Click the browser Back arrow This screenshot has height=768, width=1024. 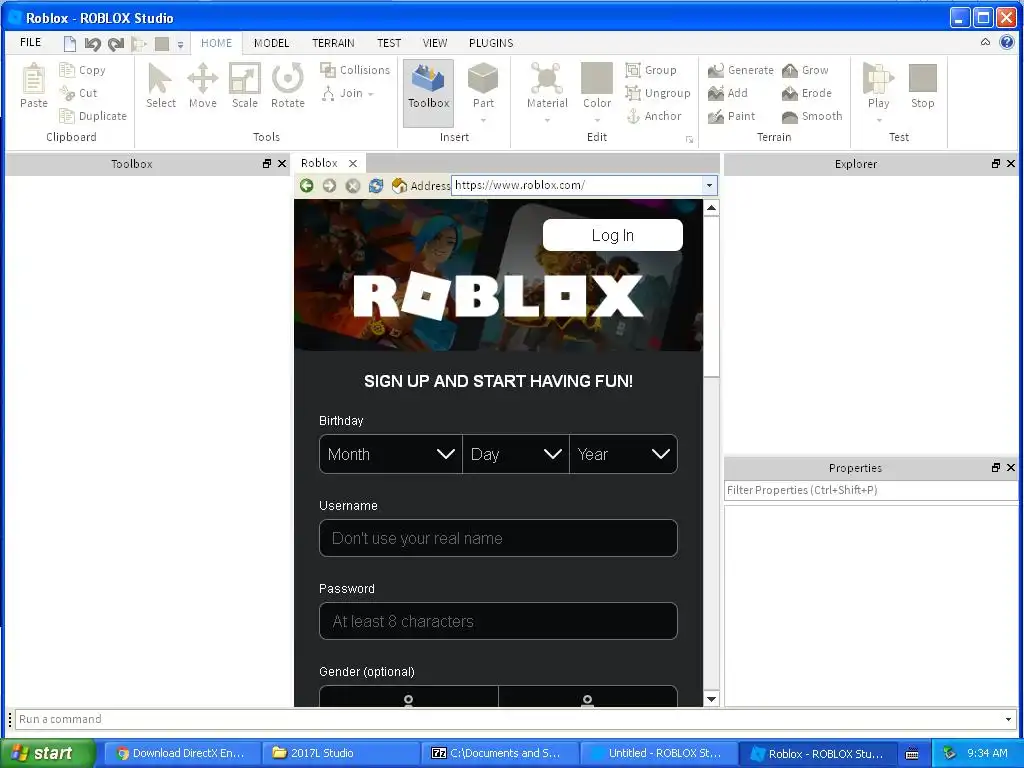click(x=306, y=185)
